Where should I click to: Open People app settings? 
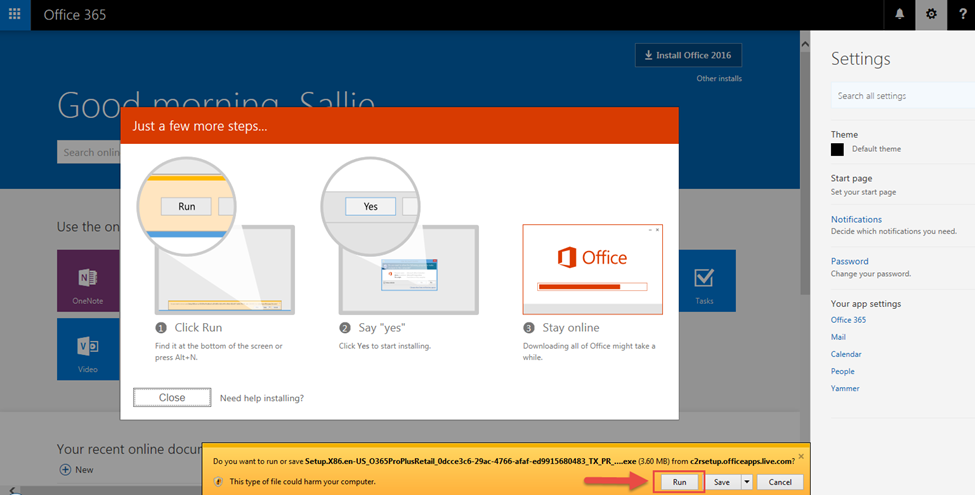[x=843, y=371]
